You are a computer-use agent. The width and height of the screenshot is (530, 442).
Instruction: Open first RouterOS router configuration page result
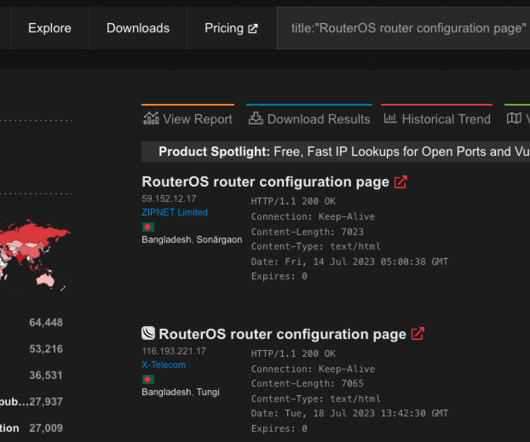pos(265,182)
